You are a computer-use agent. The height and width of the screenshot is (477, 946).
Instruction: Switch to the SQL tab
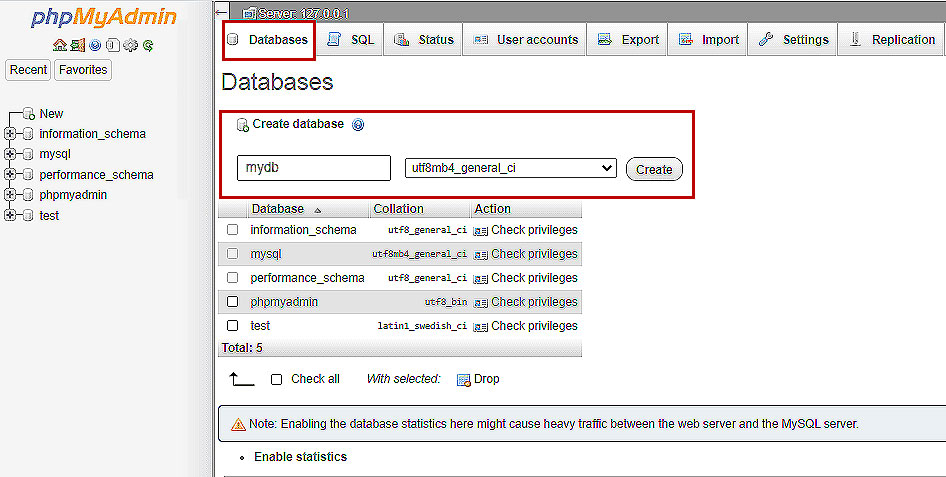(x=351, y=40)
